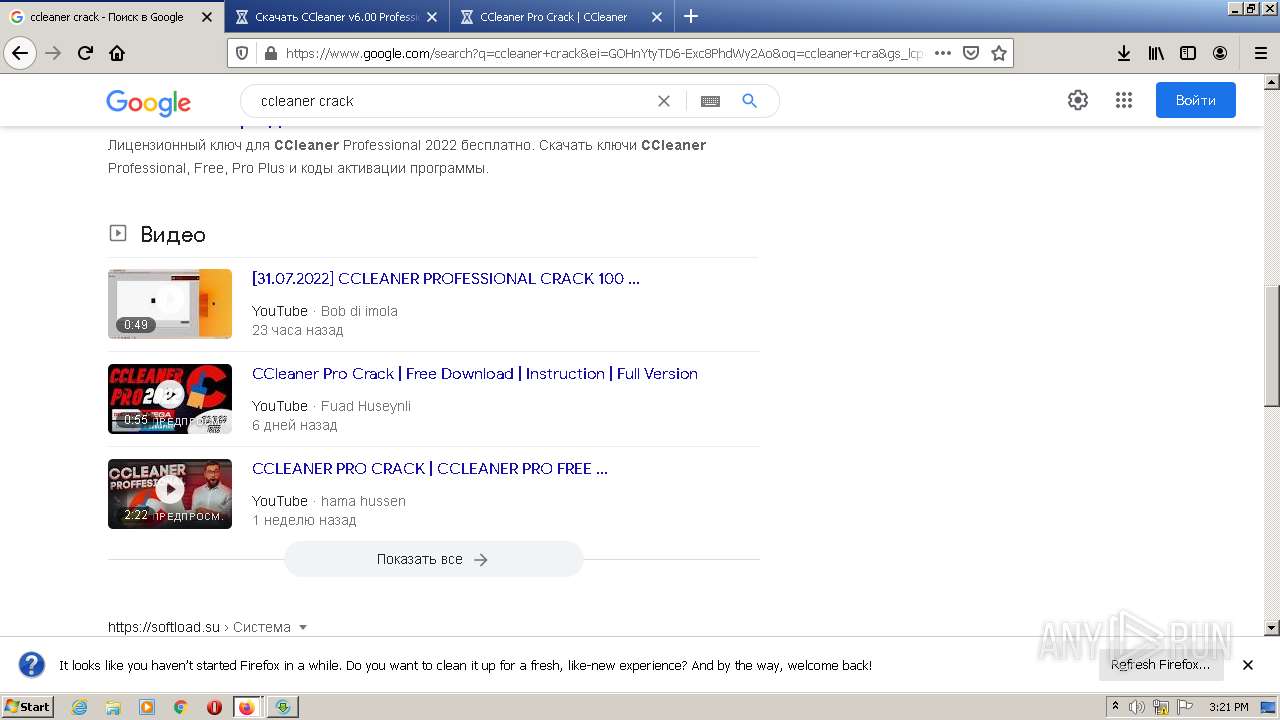Click the Google logo
Screen dimensions: 1280x720
148,102
